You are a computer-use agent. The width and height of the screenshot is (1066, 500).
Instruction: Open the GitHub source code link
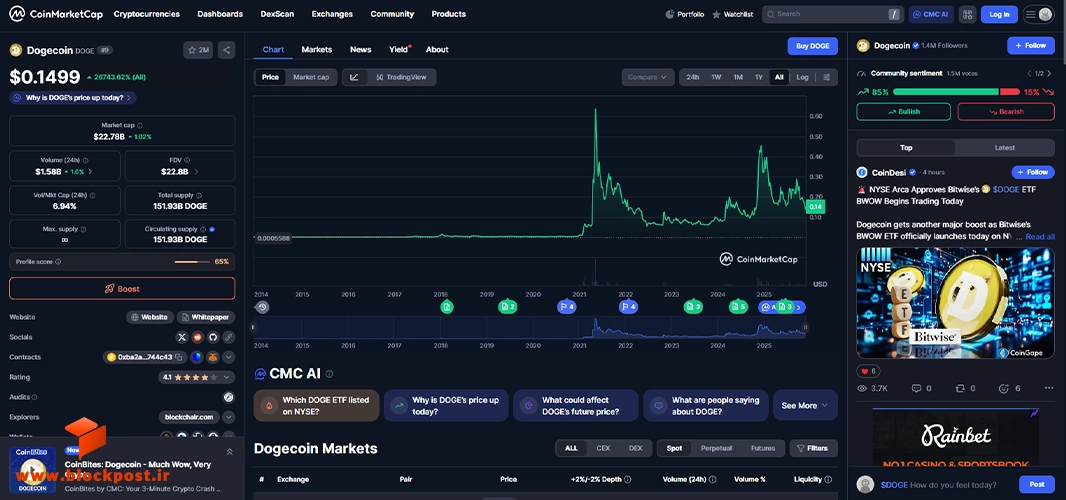coord(213,337)
